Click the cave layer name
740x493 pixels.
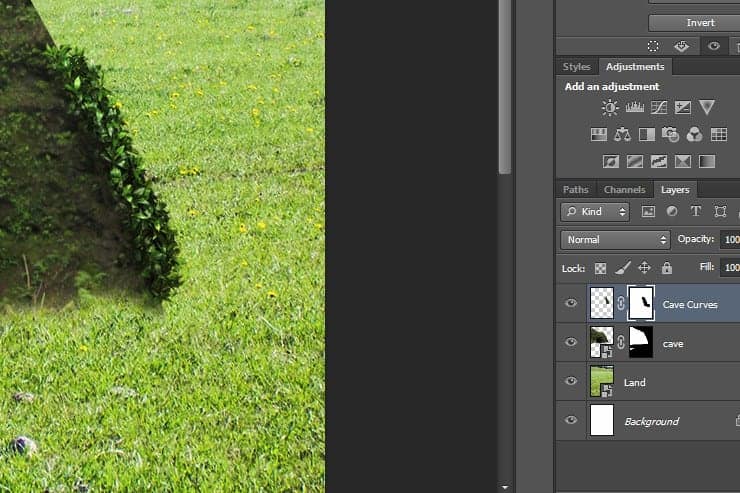(673, 344)
